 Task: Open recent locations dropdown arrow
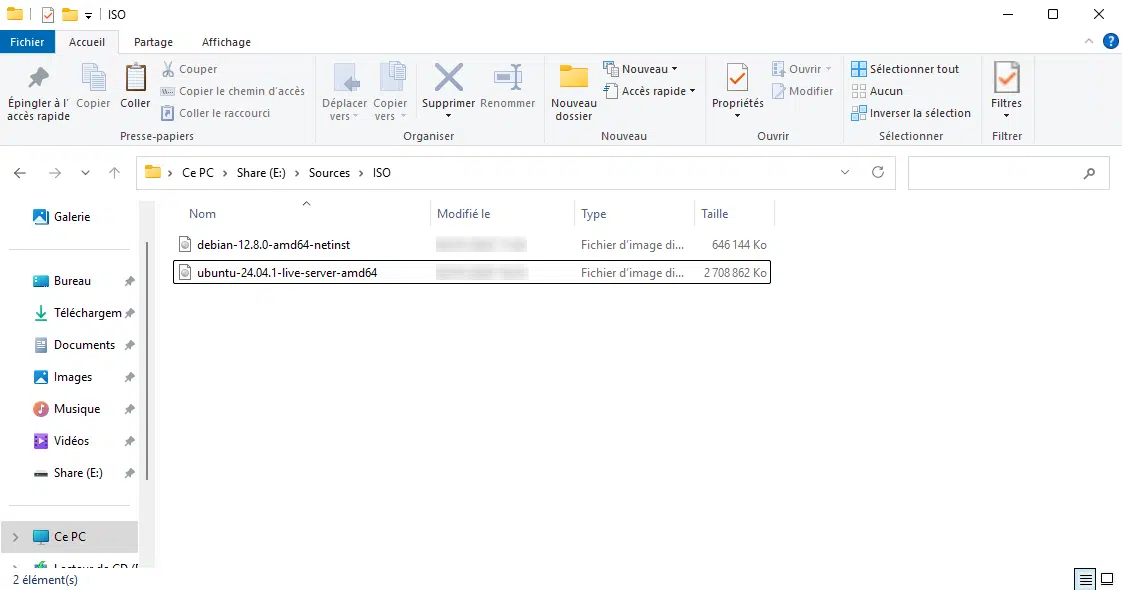[85, 172]
